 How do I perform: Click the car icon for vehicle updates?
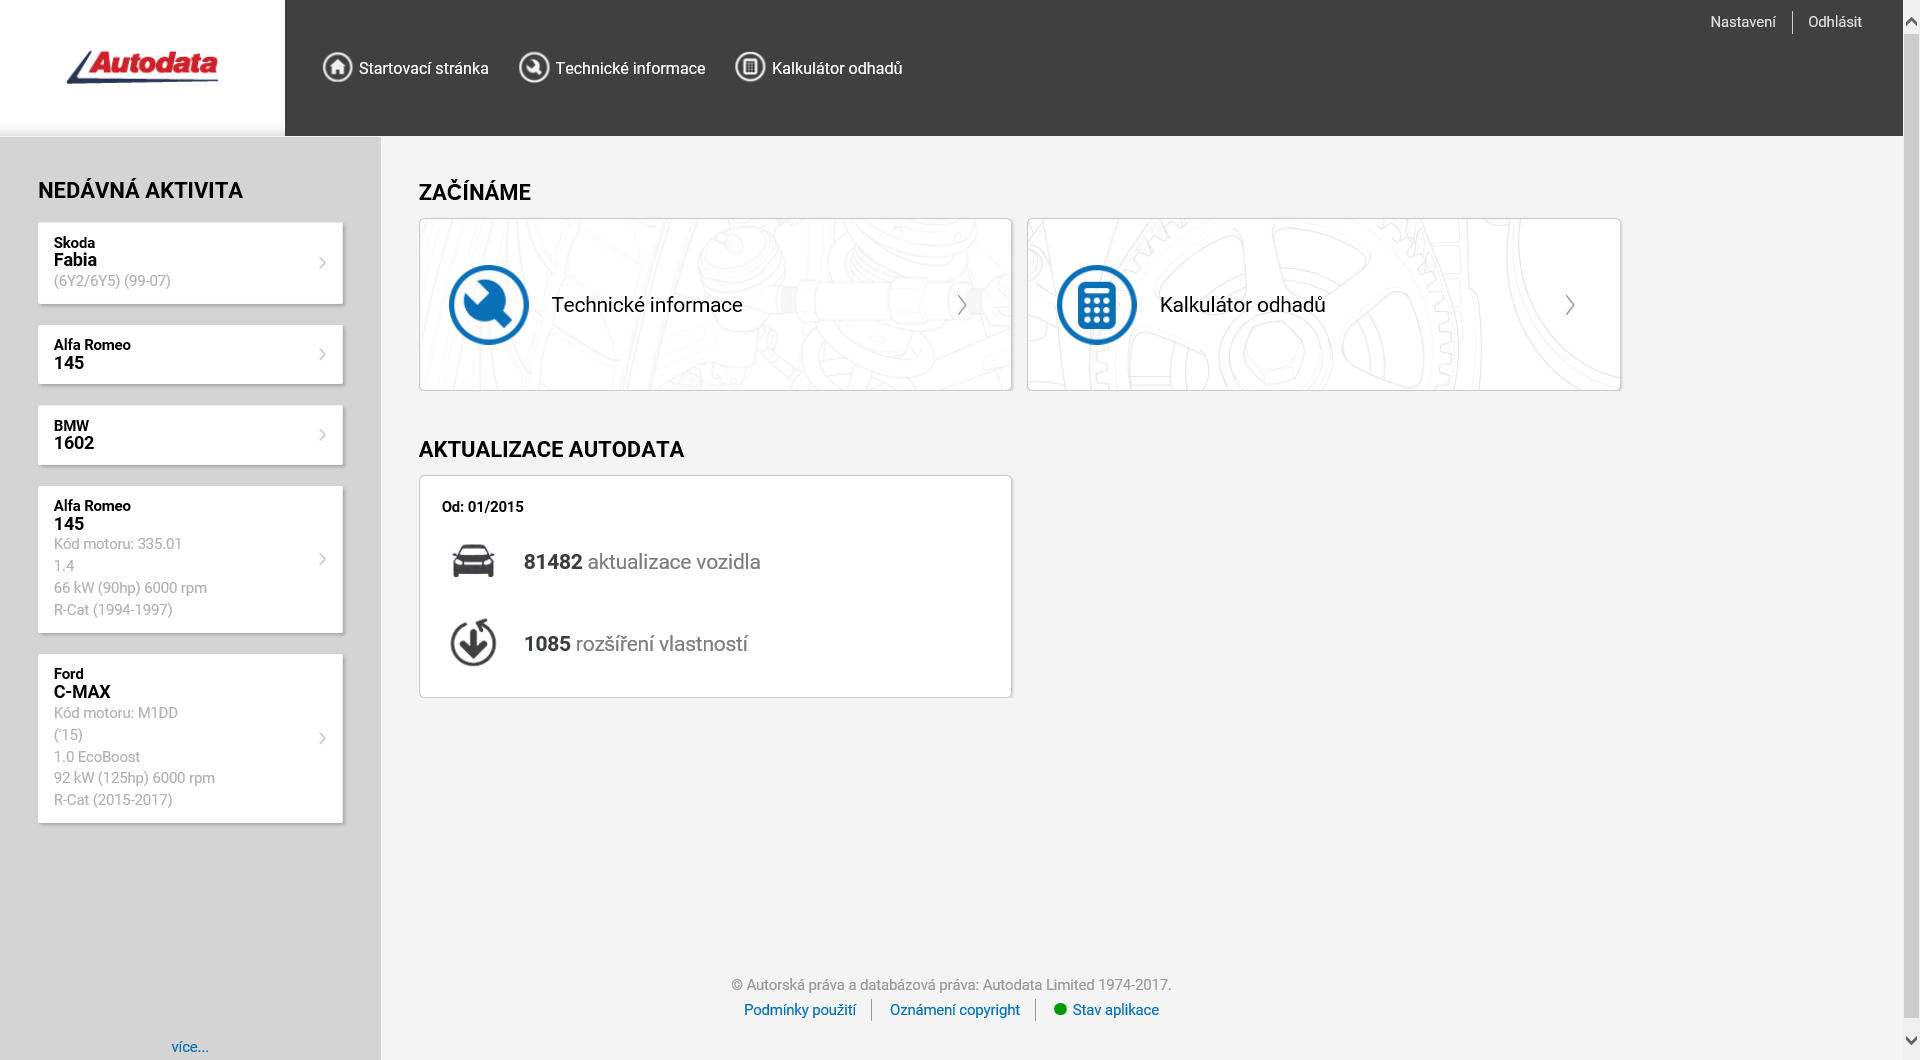[473, 561]
